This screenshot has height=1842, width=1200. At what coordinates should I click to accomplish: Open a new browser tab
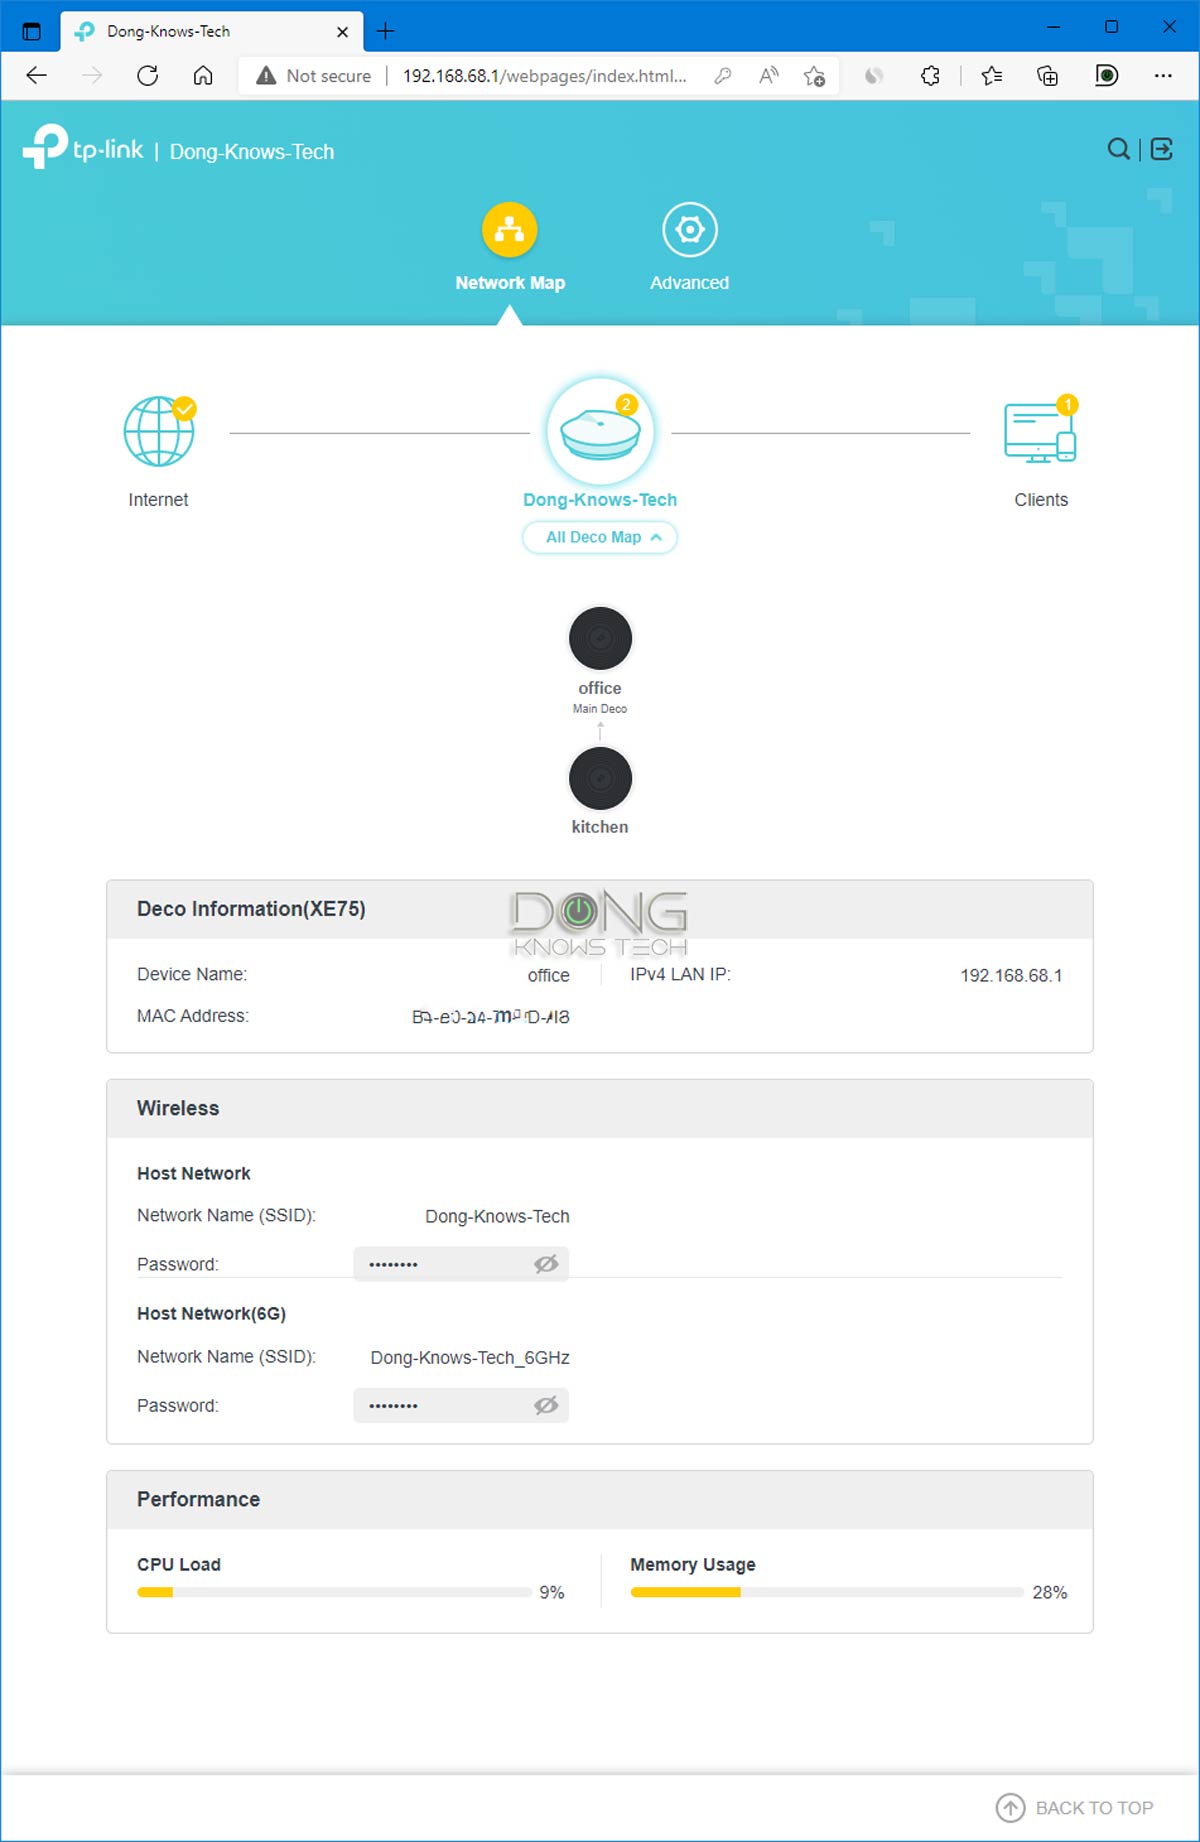click(x=385, y=31)
